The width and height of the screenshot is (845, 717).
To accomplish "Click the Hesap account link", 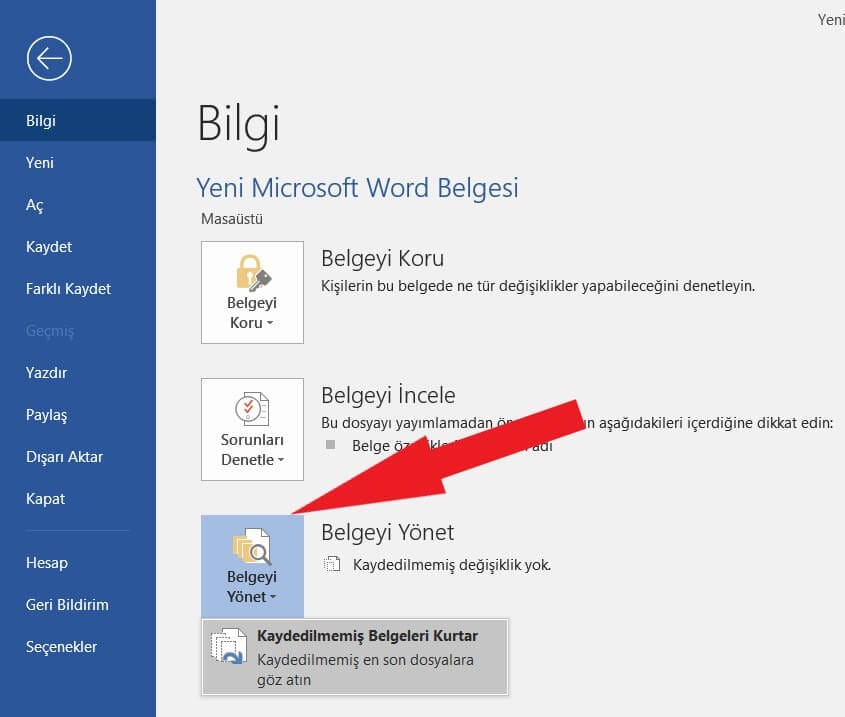I will click(47, 563).
